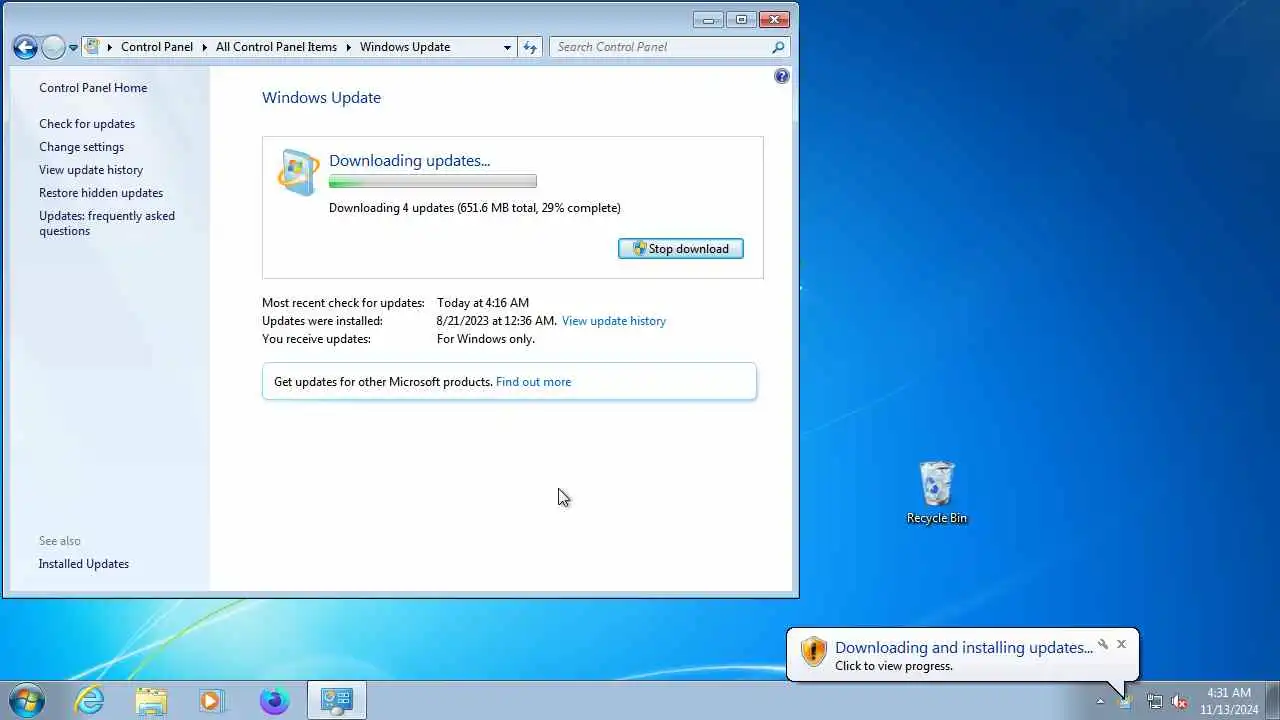Expand the arrow after All Control Panel Items
This screenshot has height=720, width=1280.
349,47
